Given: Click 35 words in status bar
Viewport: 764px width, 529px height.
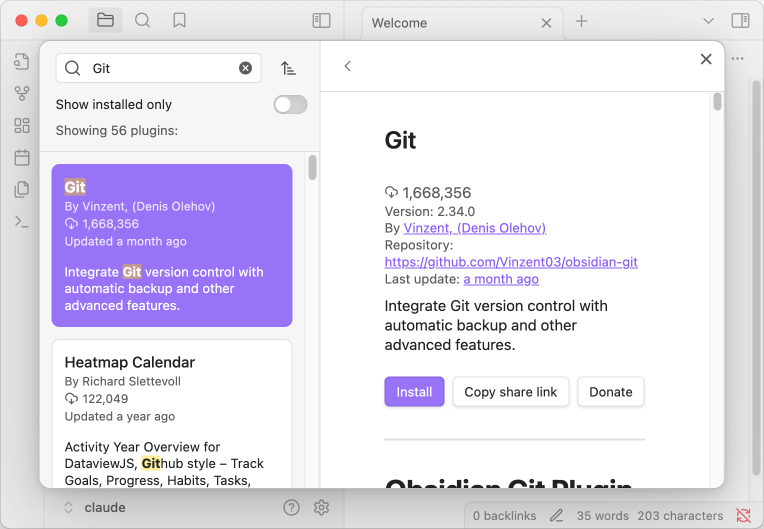Looking at the screenshot, I should point(603,515).
